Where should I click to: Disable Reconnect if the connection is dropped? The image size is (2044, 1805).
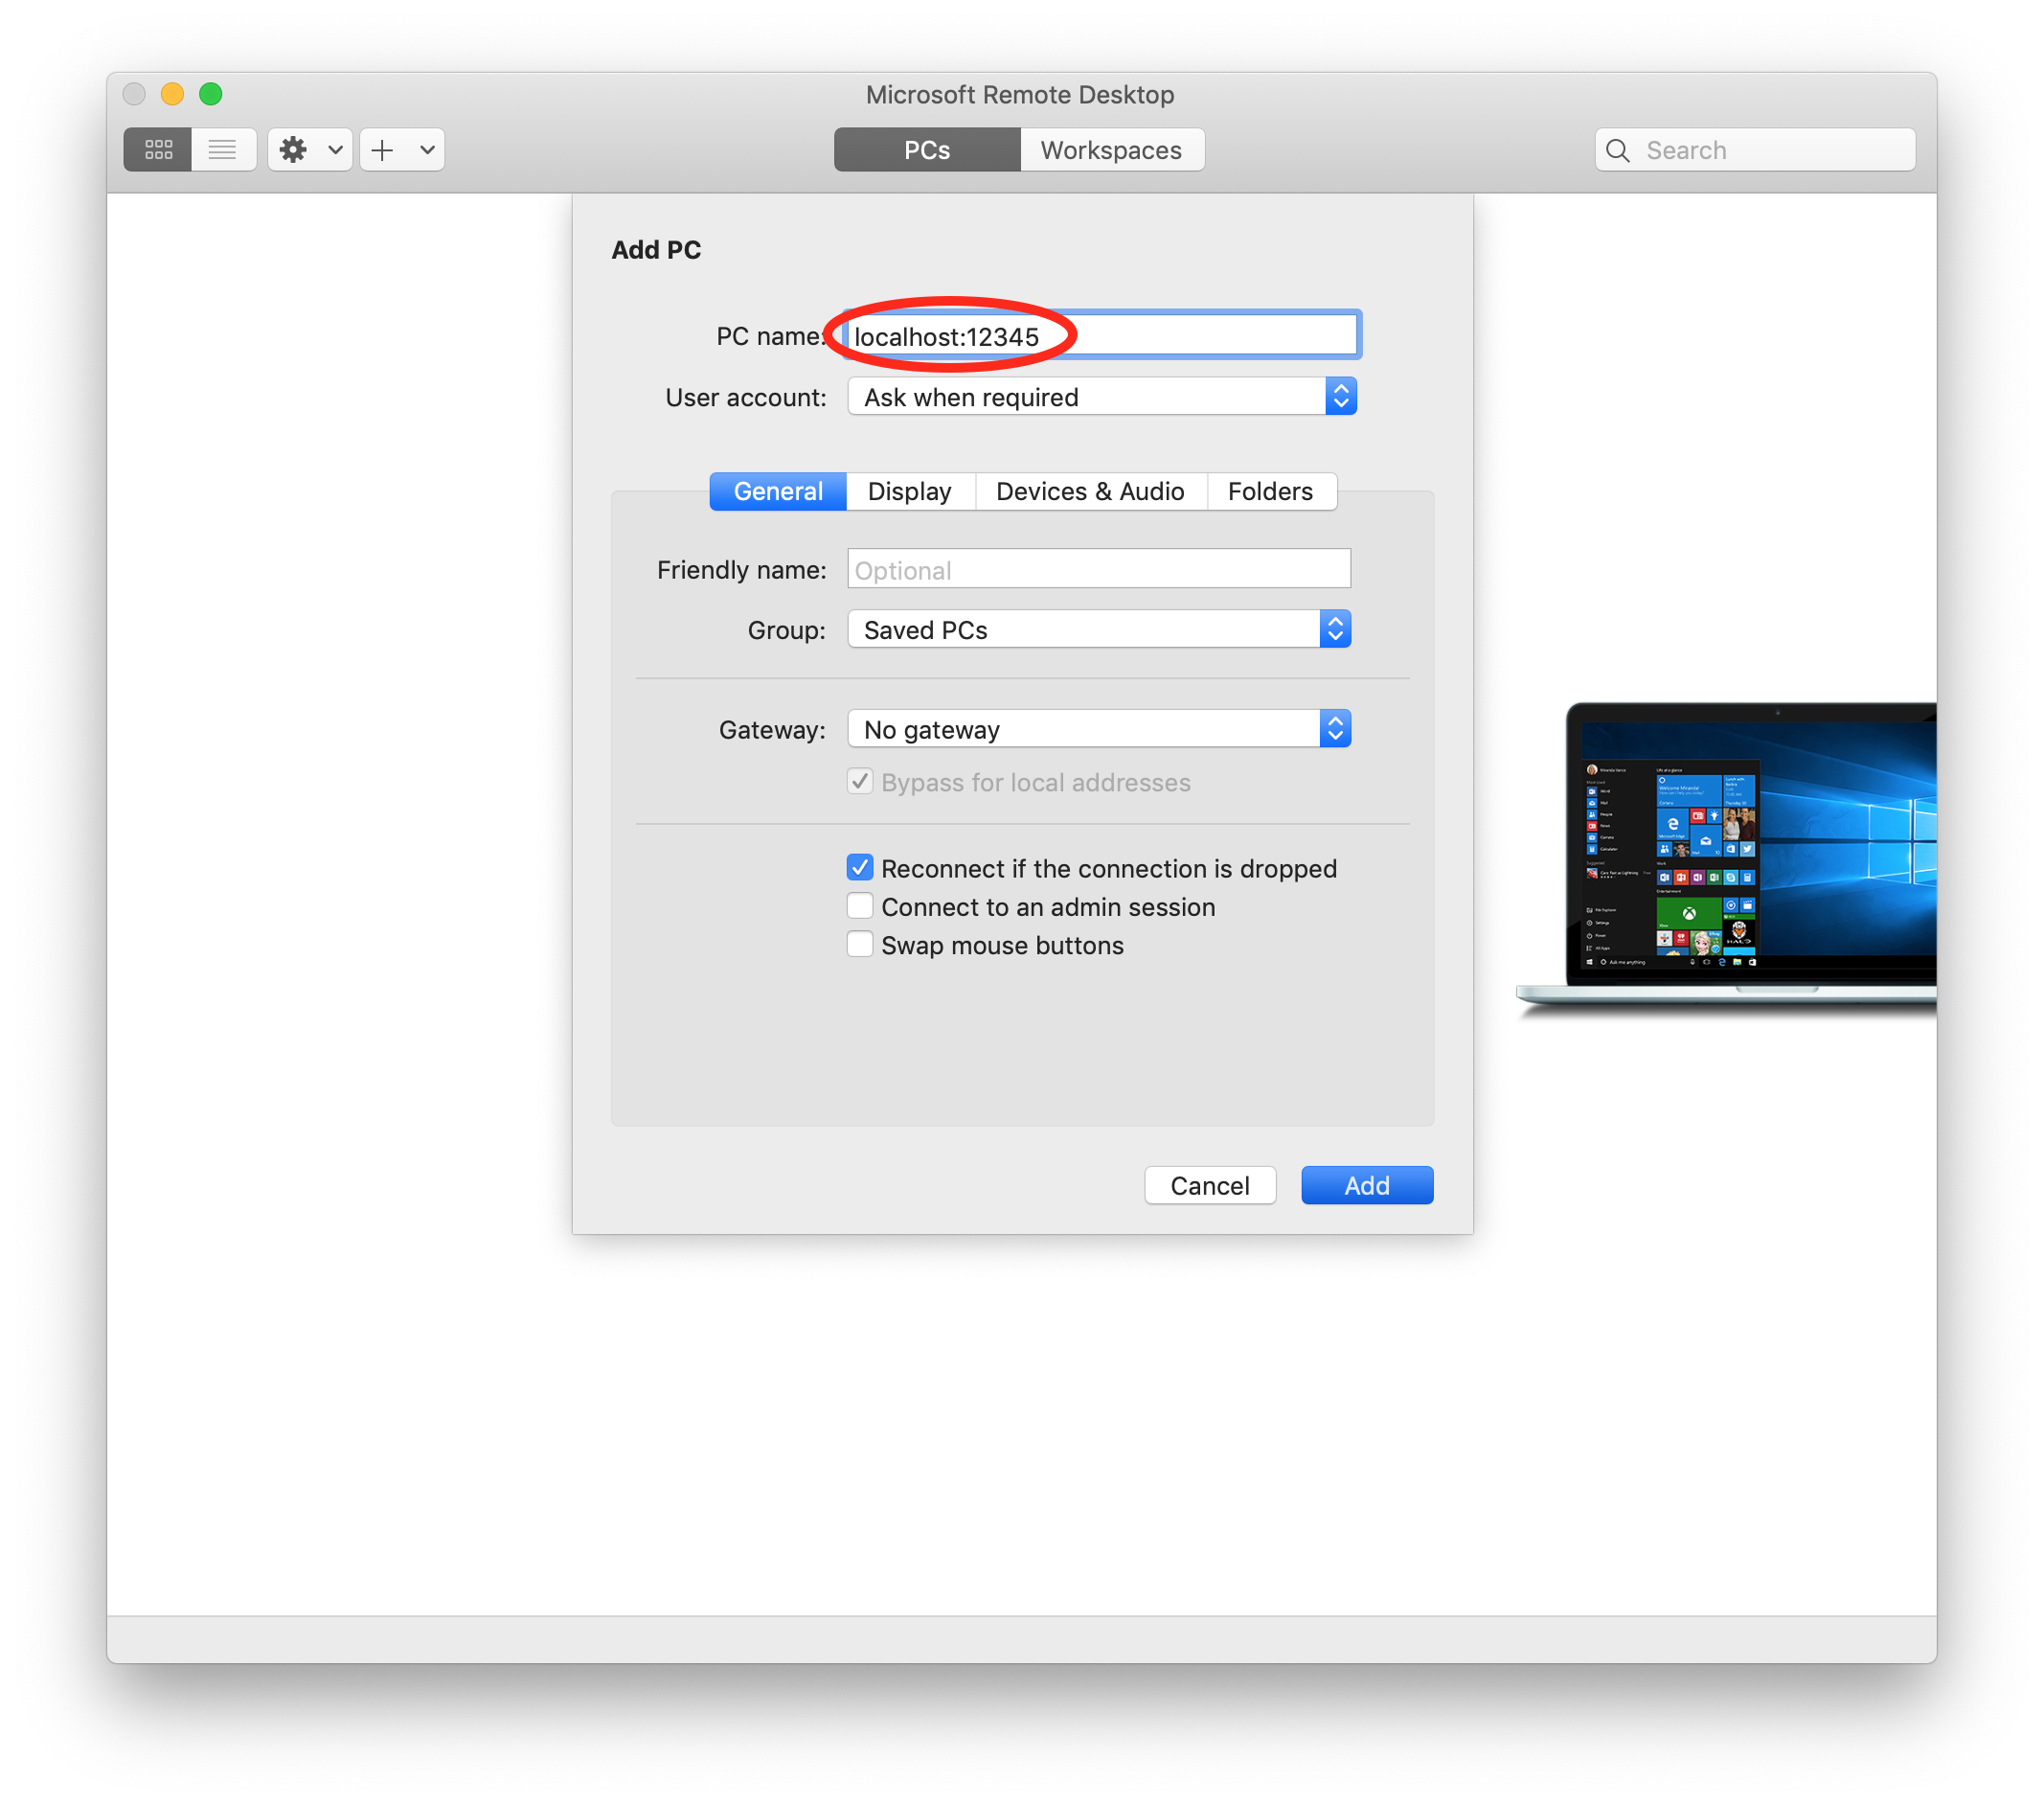pyautogui.click(x=859, y=868)
